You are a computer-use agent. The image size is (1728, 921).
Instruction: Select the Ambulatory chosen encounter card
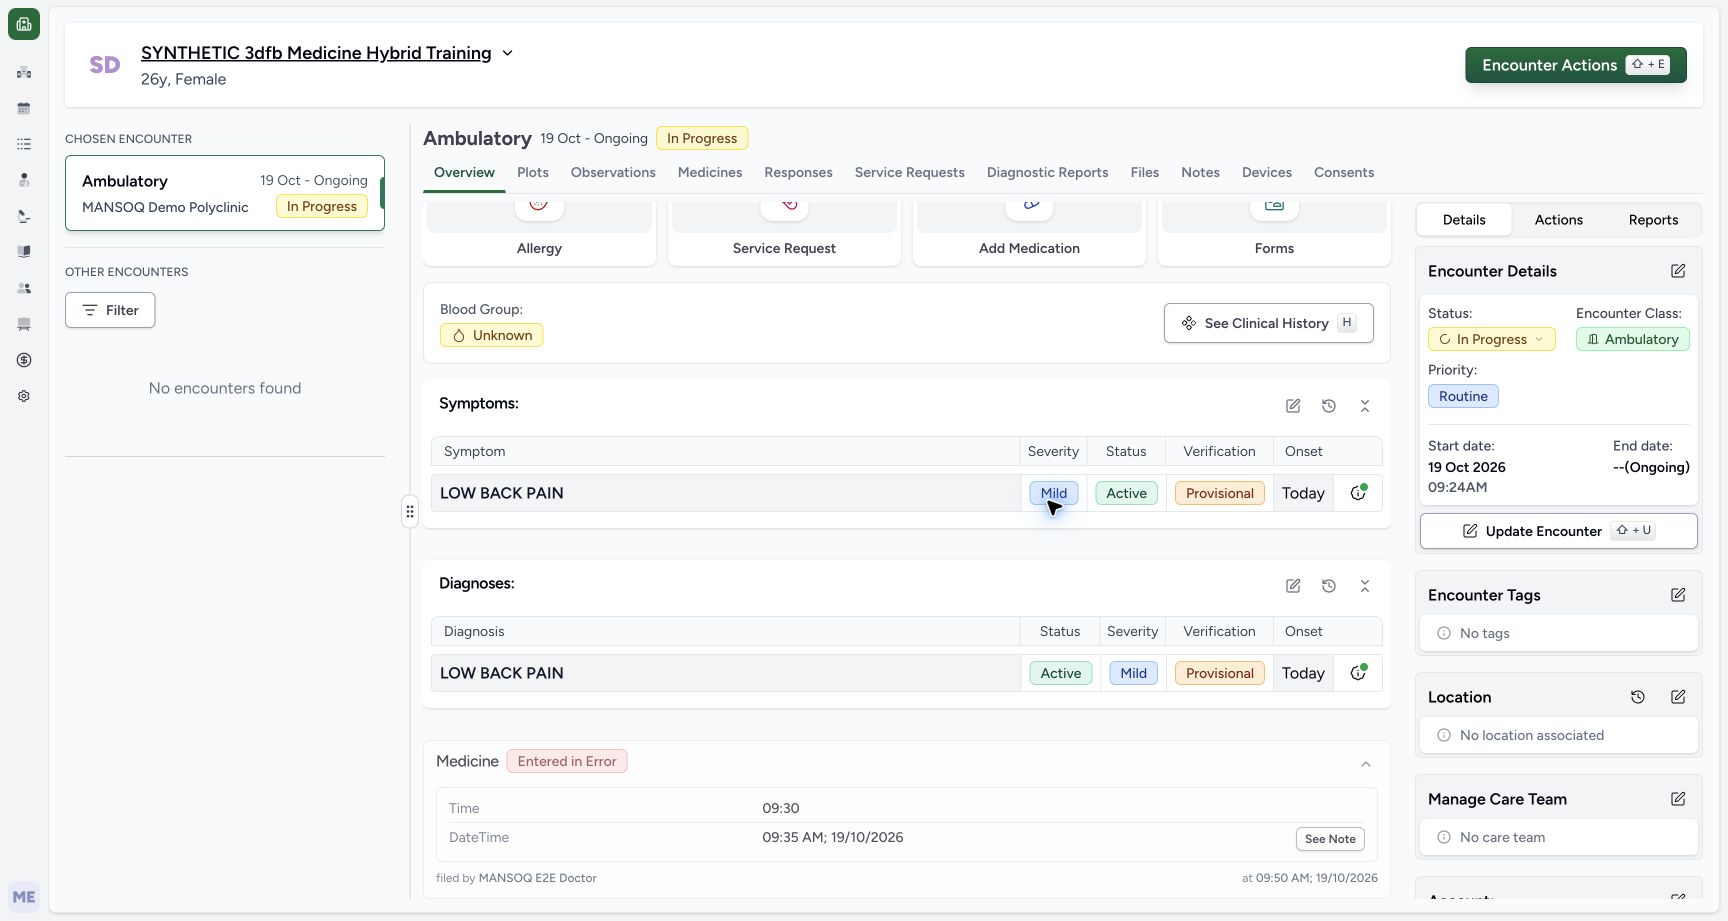coord(225,193)
